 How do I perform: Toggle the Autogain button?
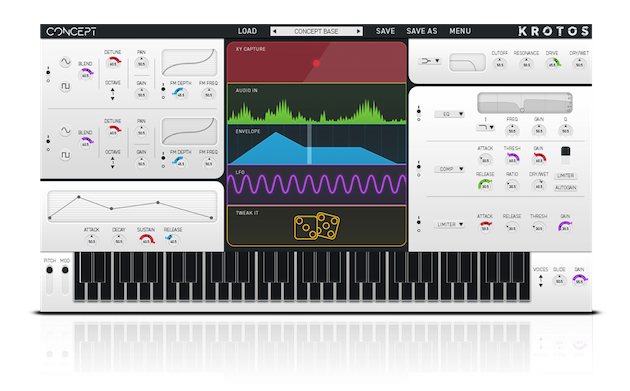pos(565,188)
